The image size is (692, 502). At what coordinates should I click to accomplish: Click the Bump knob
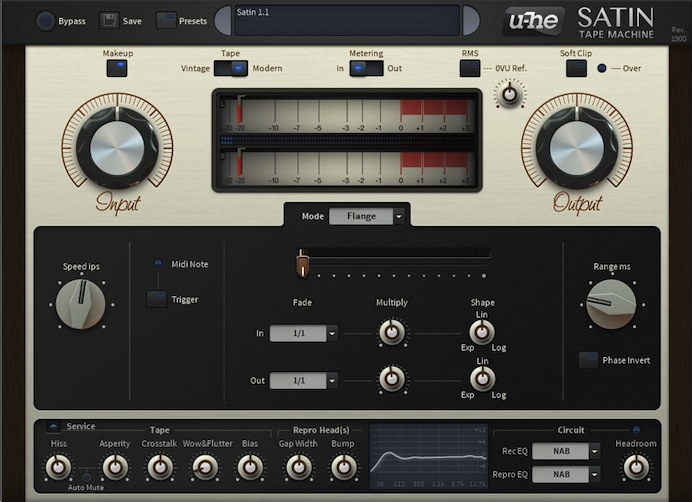pos(344,467)
